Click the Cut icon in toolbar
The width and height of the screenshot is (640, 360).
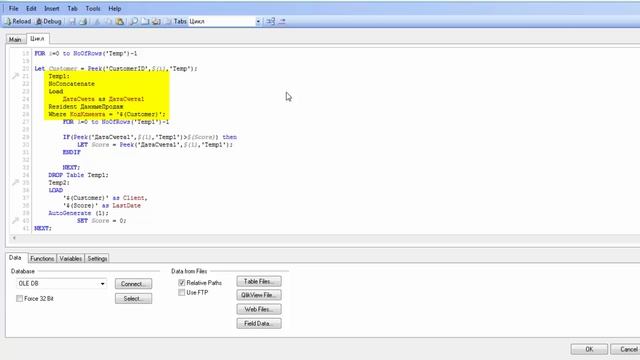pos(97,21)
